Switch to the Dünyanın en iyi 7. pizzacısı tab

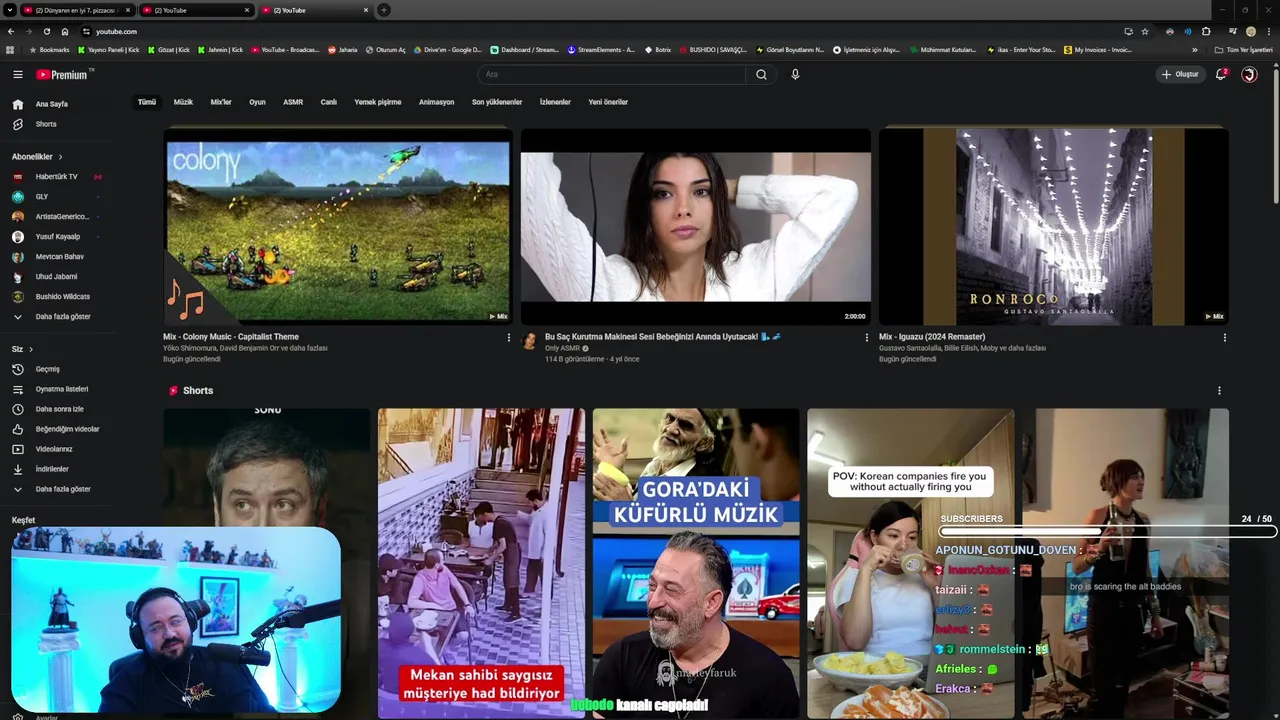(76, 10)
